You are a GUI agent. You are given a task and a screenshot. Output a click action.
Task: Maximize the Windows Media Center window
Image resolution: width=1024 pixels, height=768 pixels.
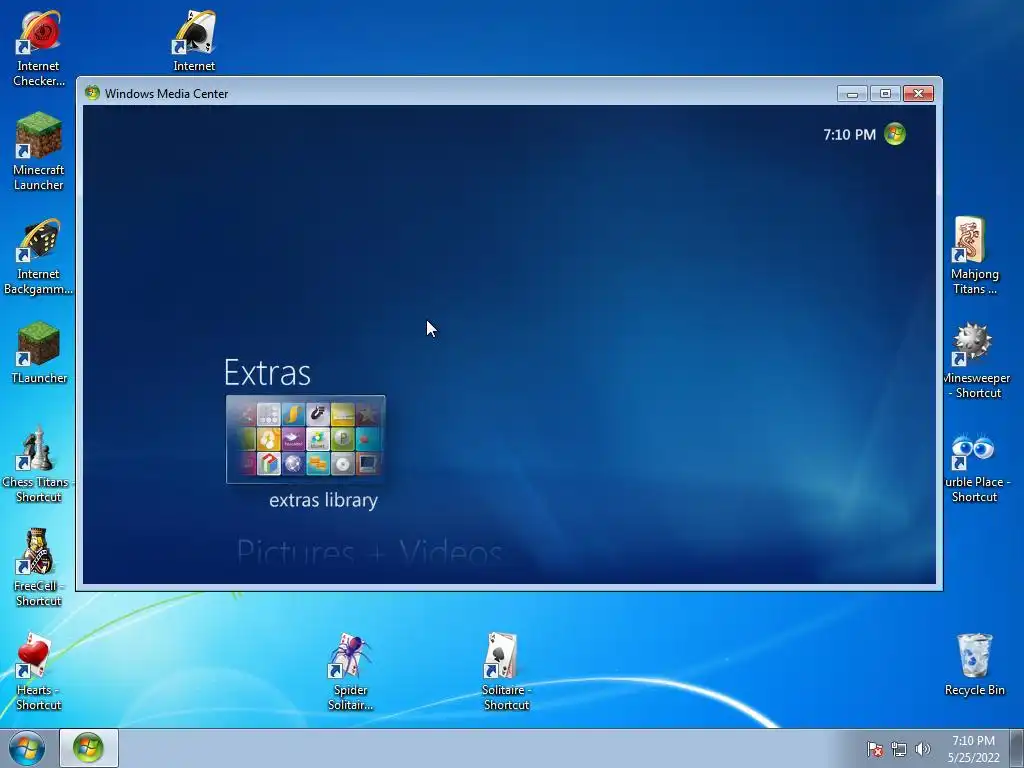[885, 93]
